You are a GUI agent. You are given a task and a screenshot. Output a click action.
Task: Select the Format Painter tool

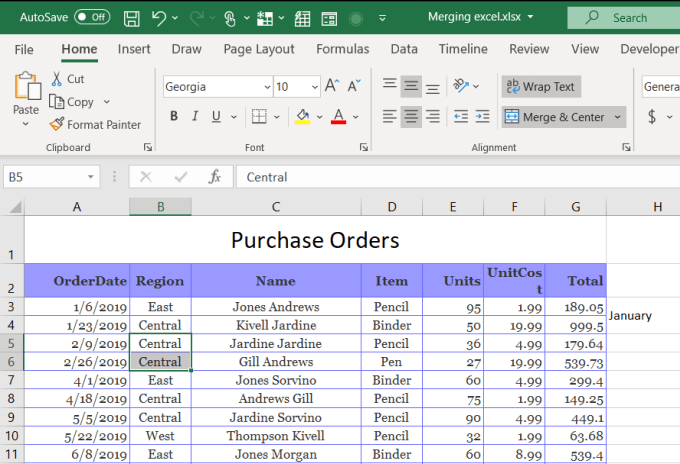click(x=95, y=125)
